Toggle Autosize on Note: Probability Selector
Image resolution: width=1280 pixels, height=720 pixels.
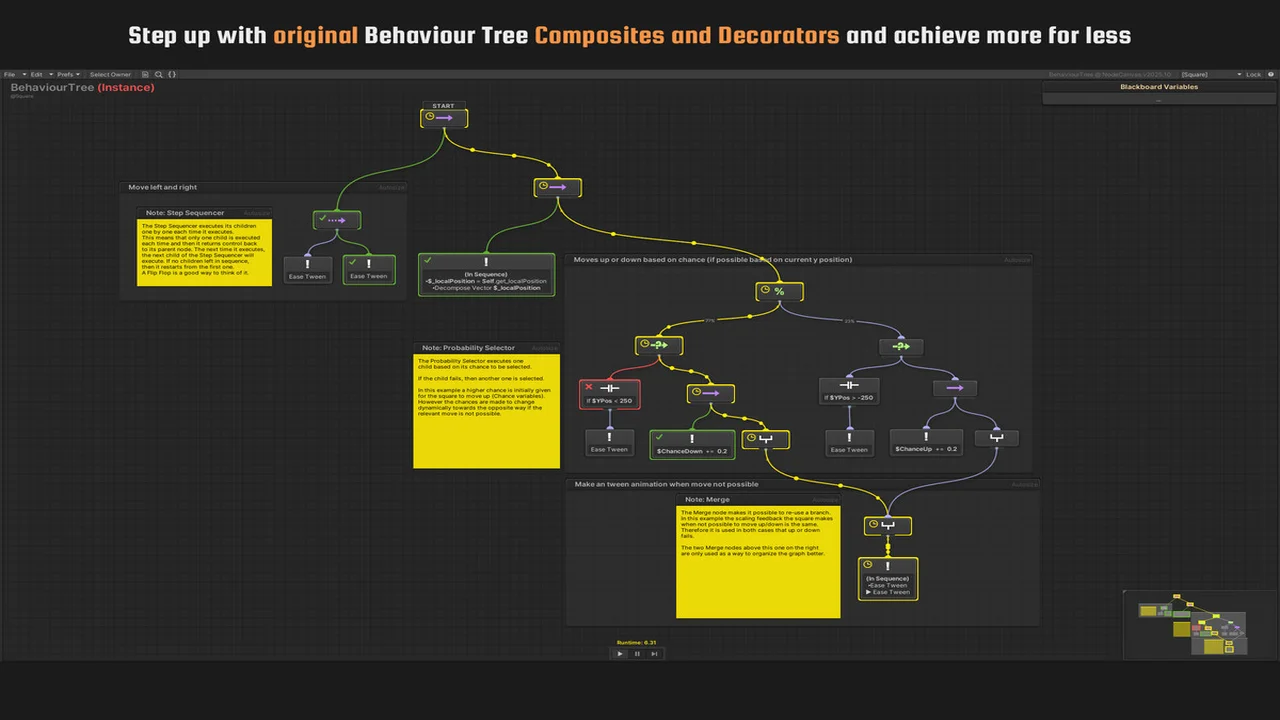[x=544, y=349]
